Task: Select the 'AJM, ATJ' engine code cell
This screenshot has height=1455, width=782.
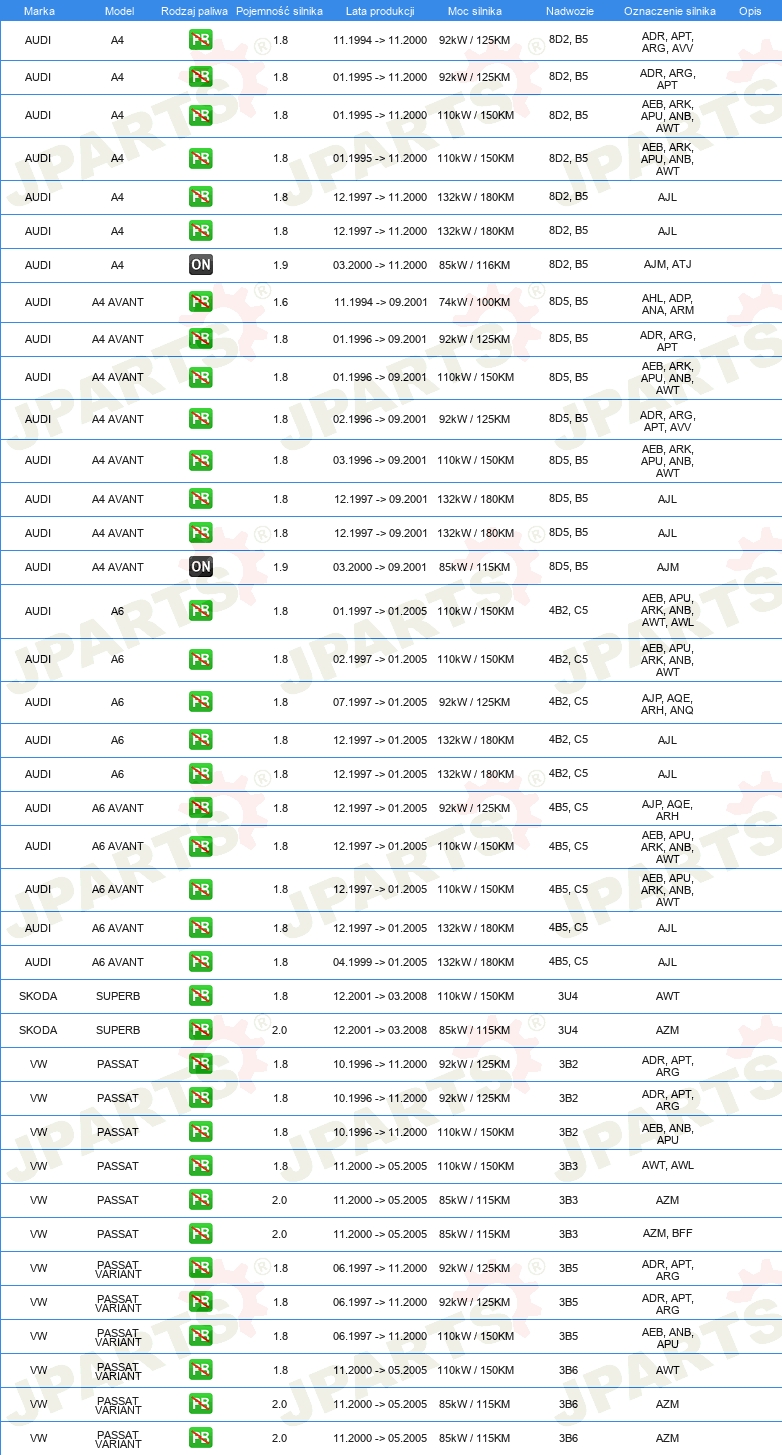Action: pos(668,265)
